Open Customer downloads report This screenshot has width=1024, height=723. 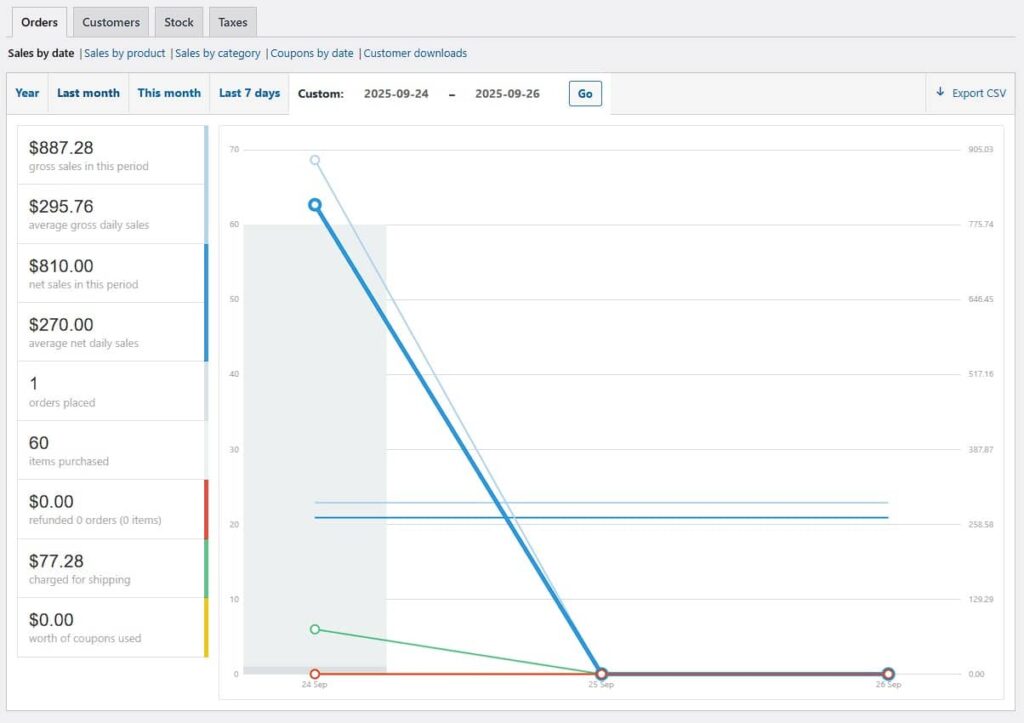pyautogui.click(x=415, y=53)
